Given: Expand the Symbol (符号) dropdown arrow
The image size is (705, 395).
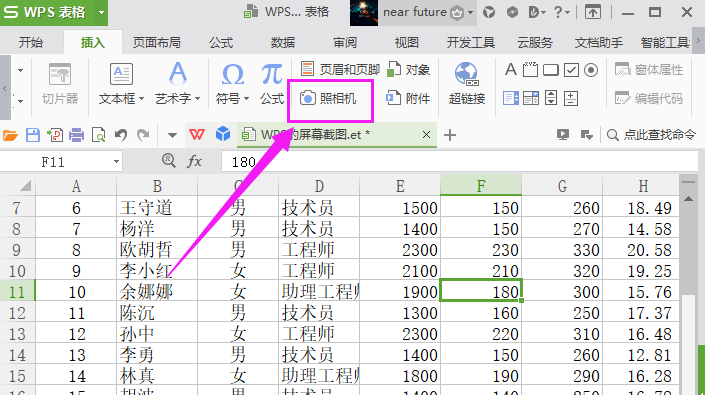Looking at the screenshot, I should click(246, 98).
